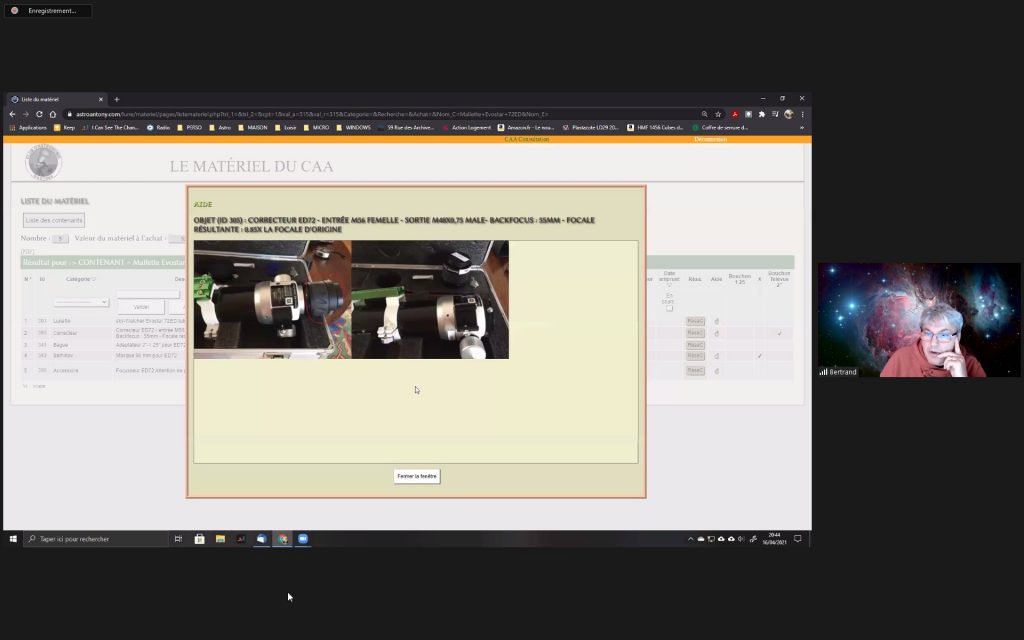Open the volume control in system tray
Viewport: 1024px width, 640px height.
point(741,539)
